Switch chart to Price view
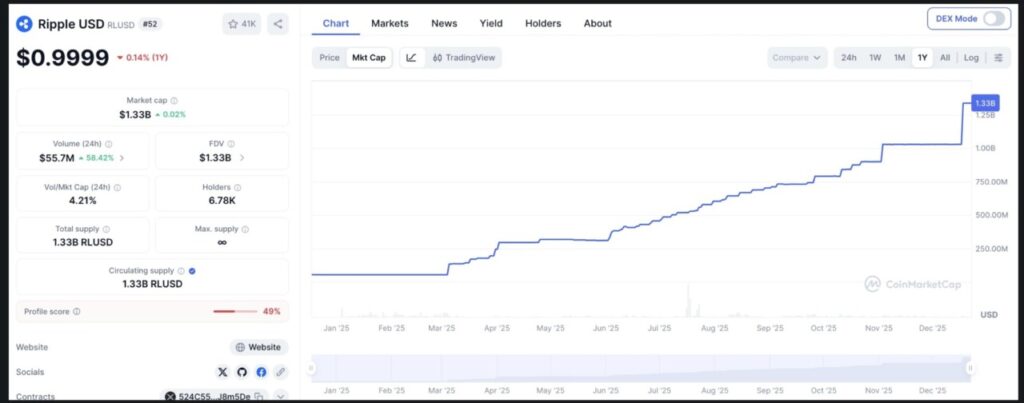This screenshot has width=1024, height=403. point(329,58)
